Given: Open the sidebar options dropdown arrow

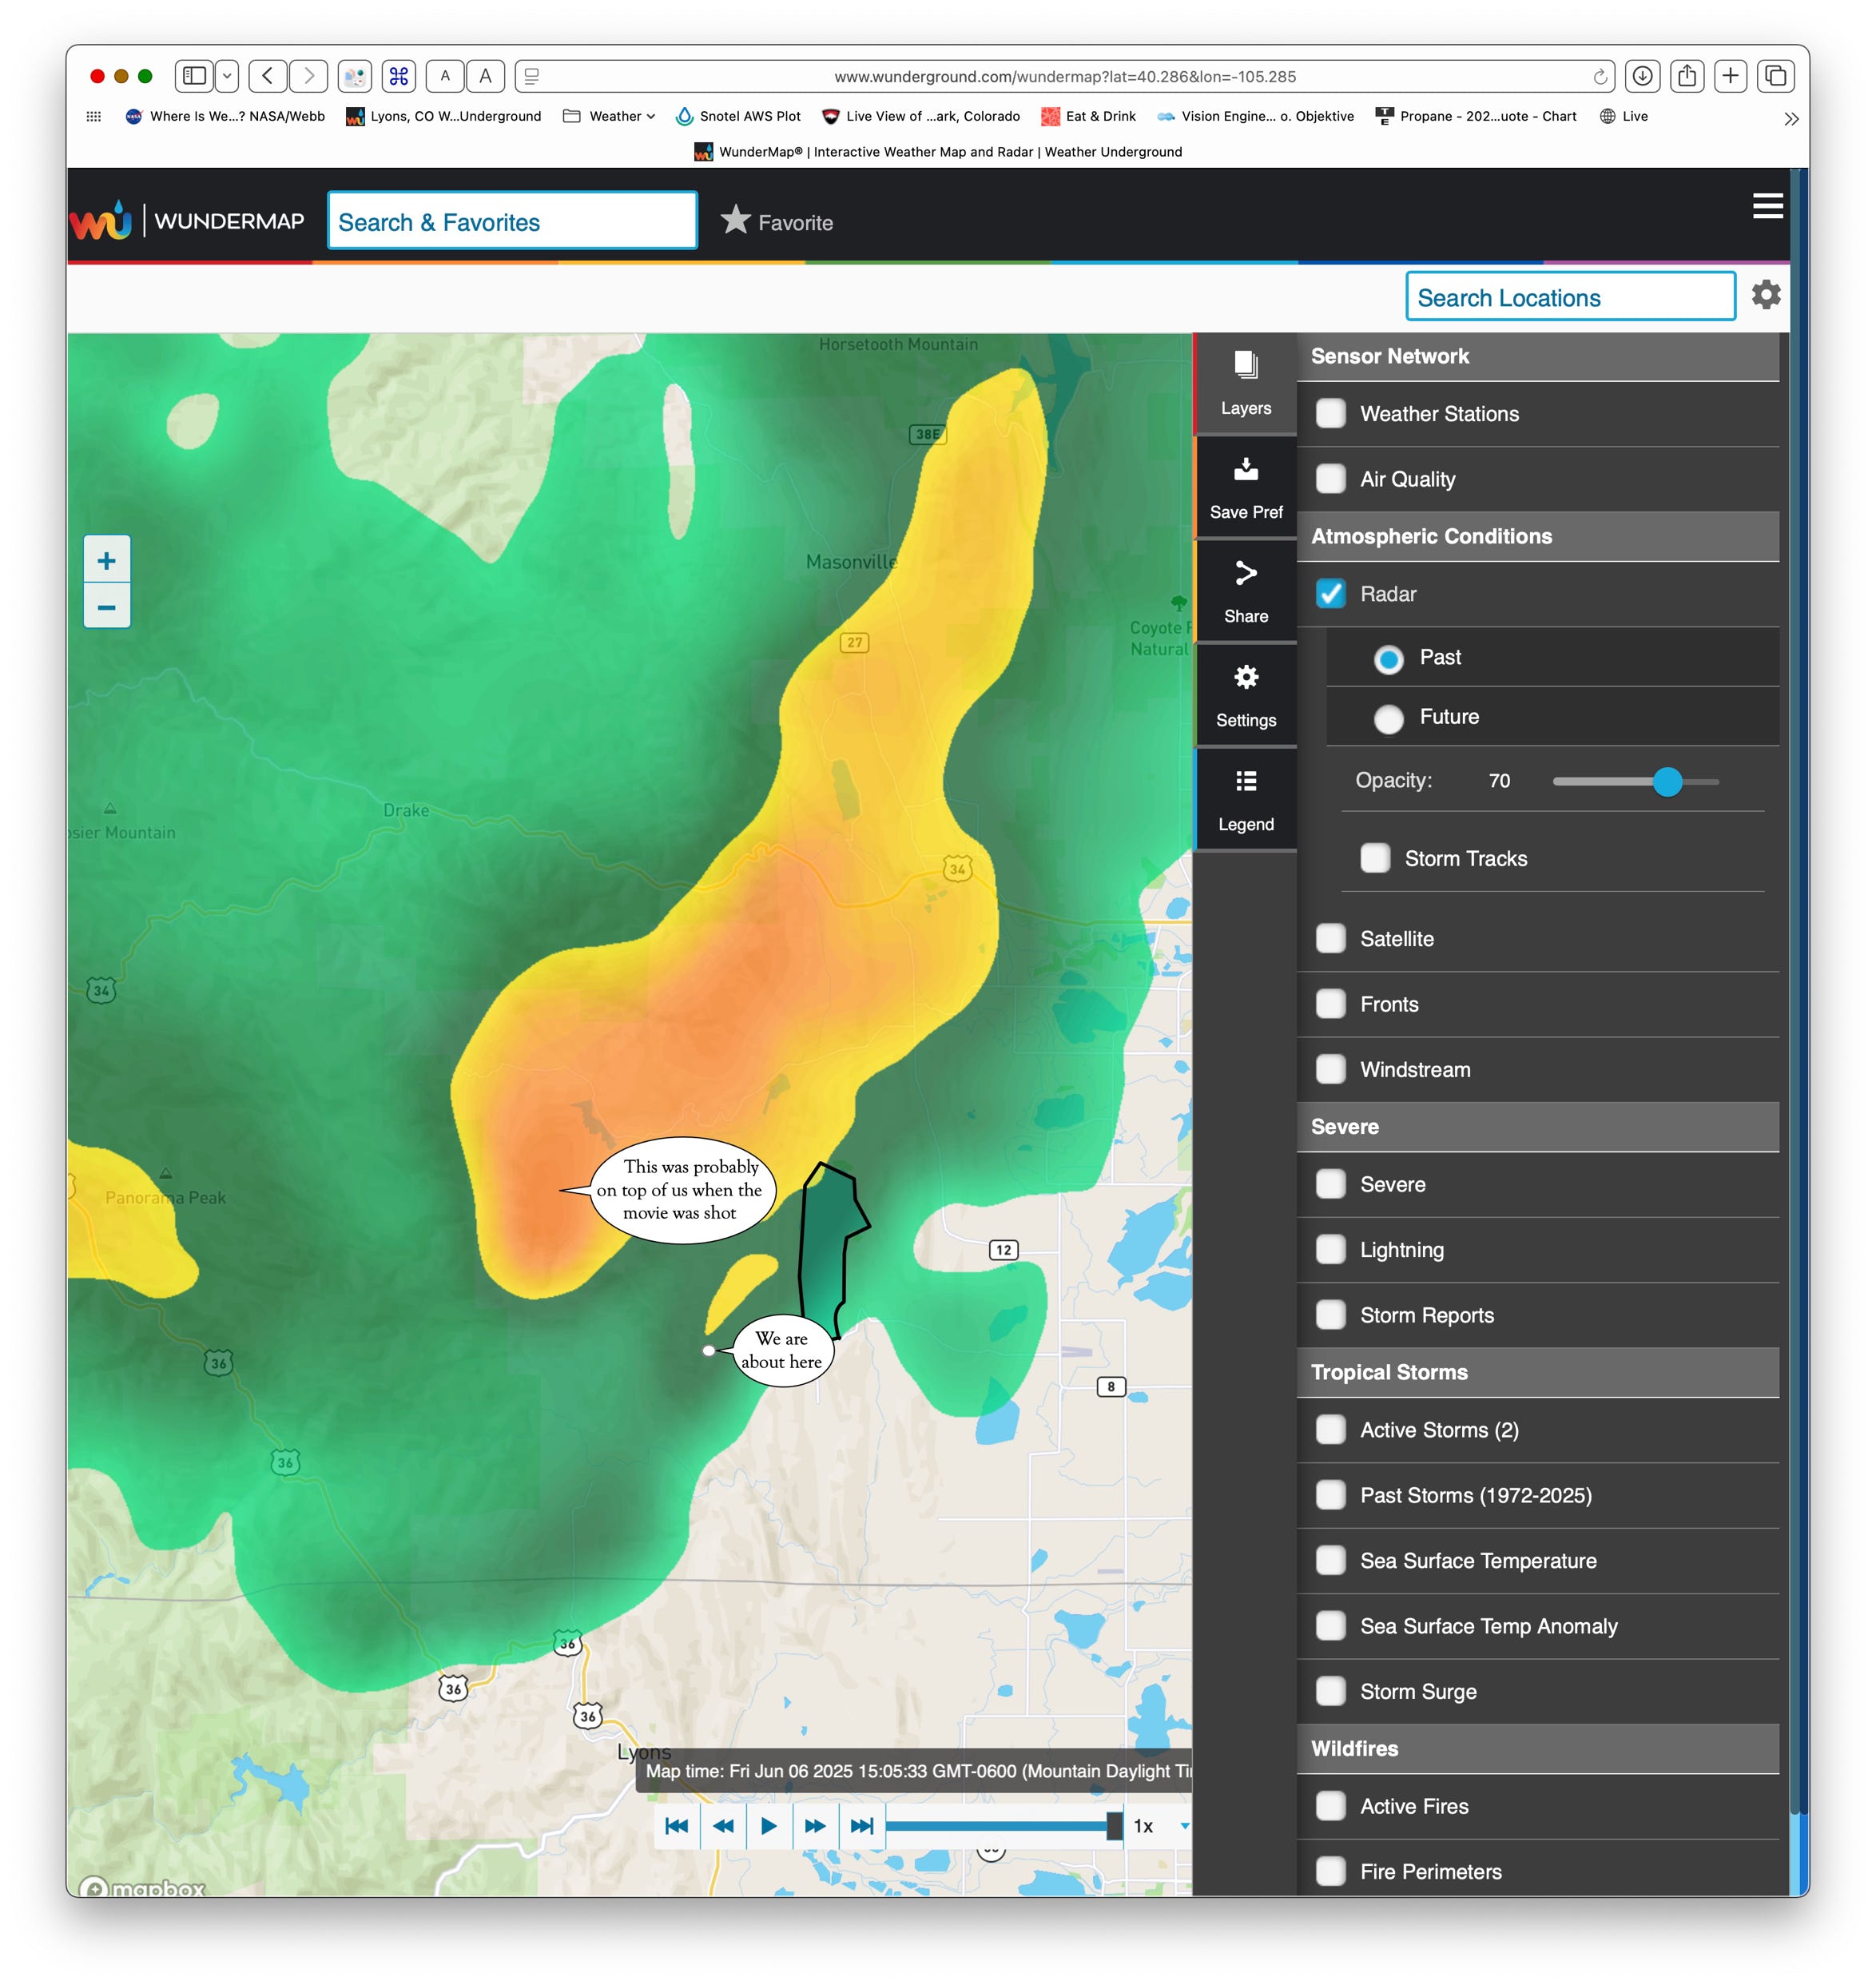Looking at the screenshot, I should [x=227, y=76].
